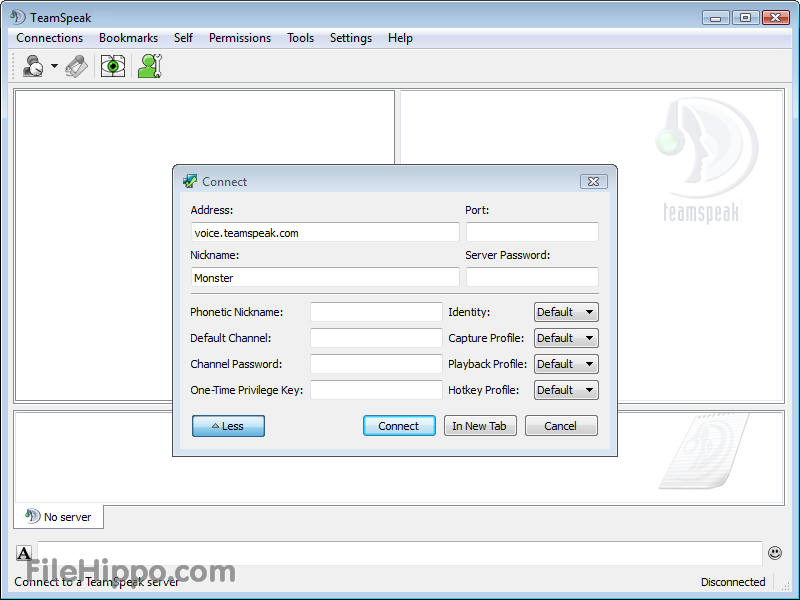This screenshot has width=800, height=600.
Task: Click the Address field with voice.teamspeak.com
Action: (325, 233)
